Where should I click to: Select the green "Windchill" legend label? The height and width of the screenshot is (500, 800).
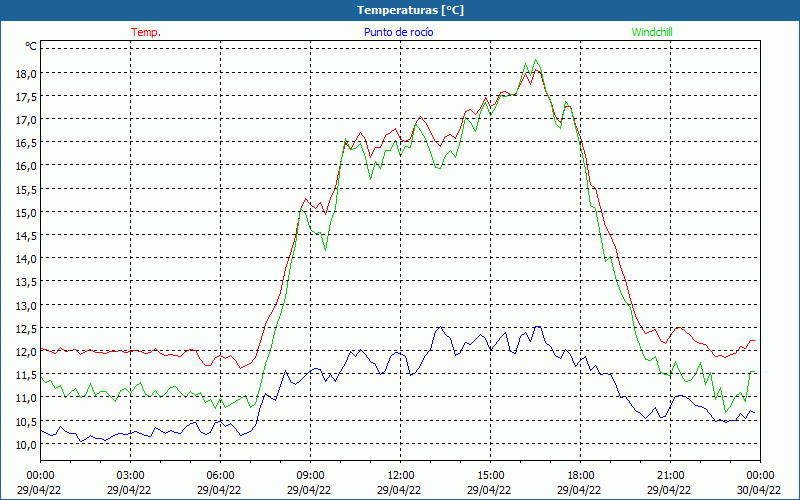click(652, 32)
